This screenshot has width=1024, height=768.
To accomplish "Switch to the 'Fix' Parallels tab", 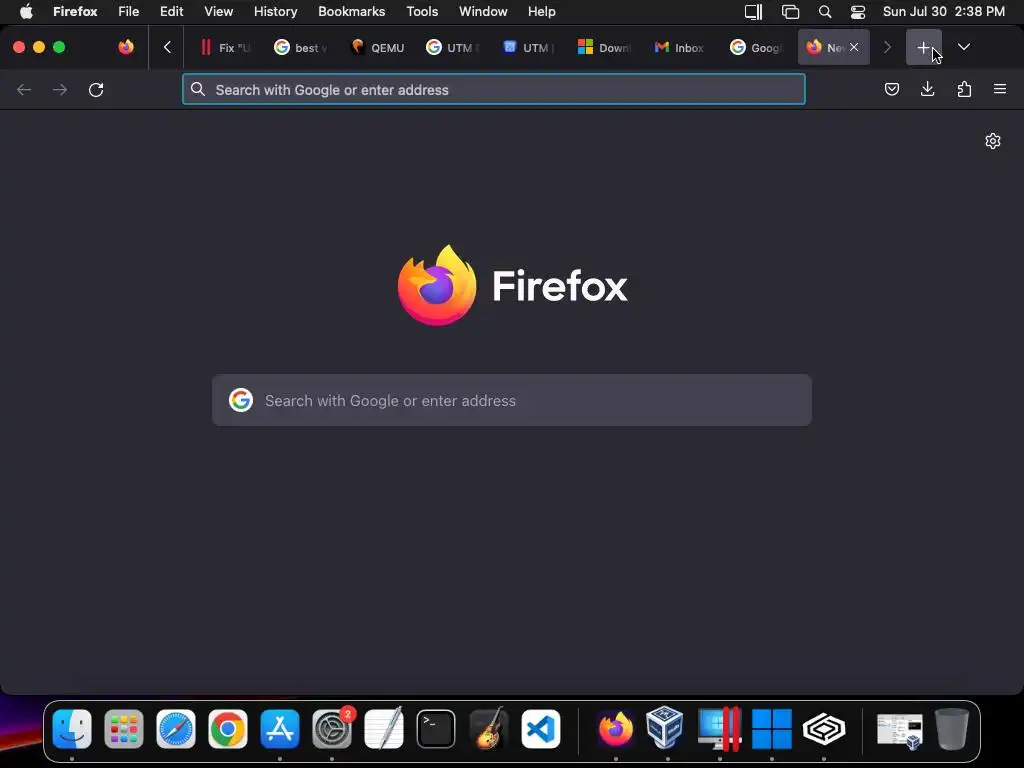I will 225,47.
